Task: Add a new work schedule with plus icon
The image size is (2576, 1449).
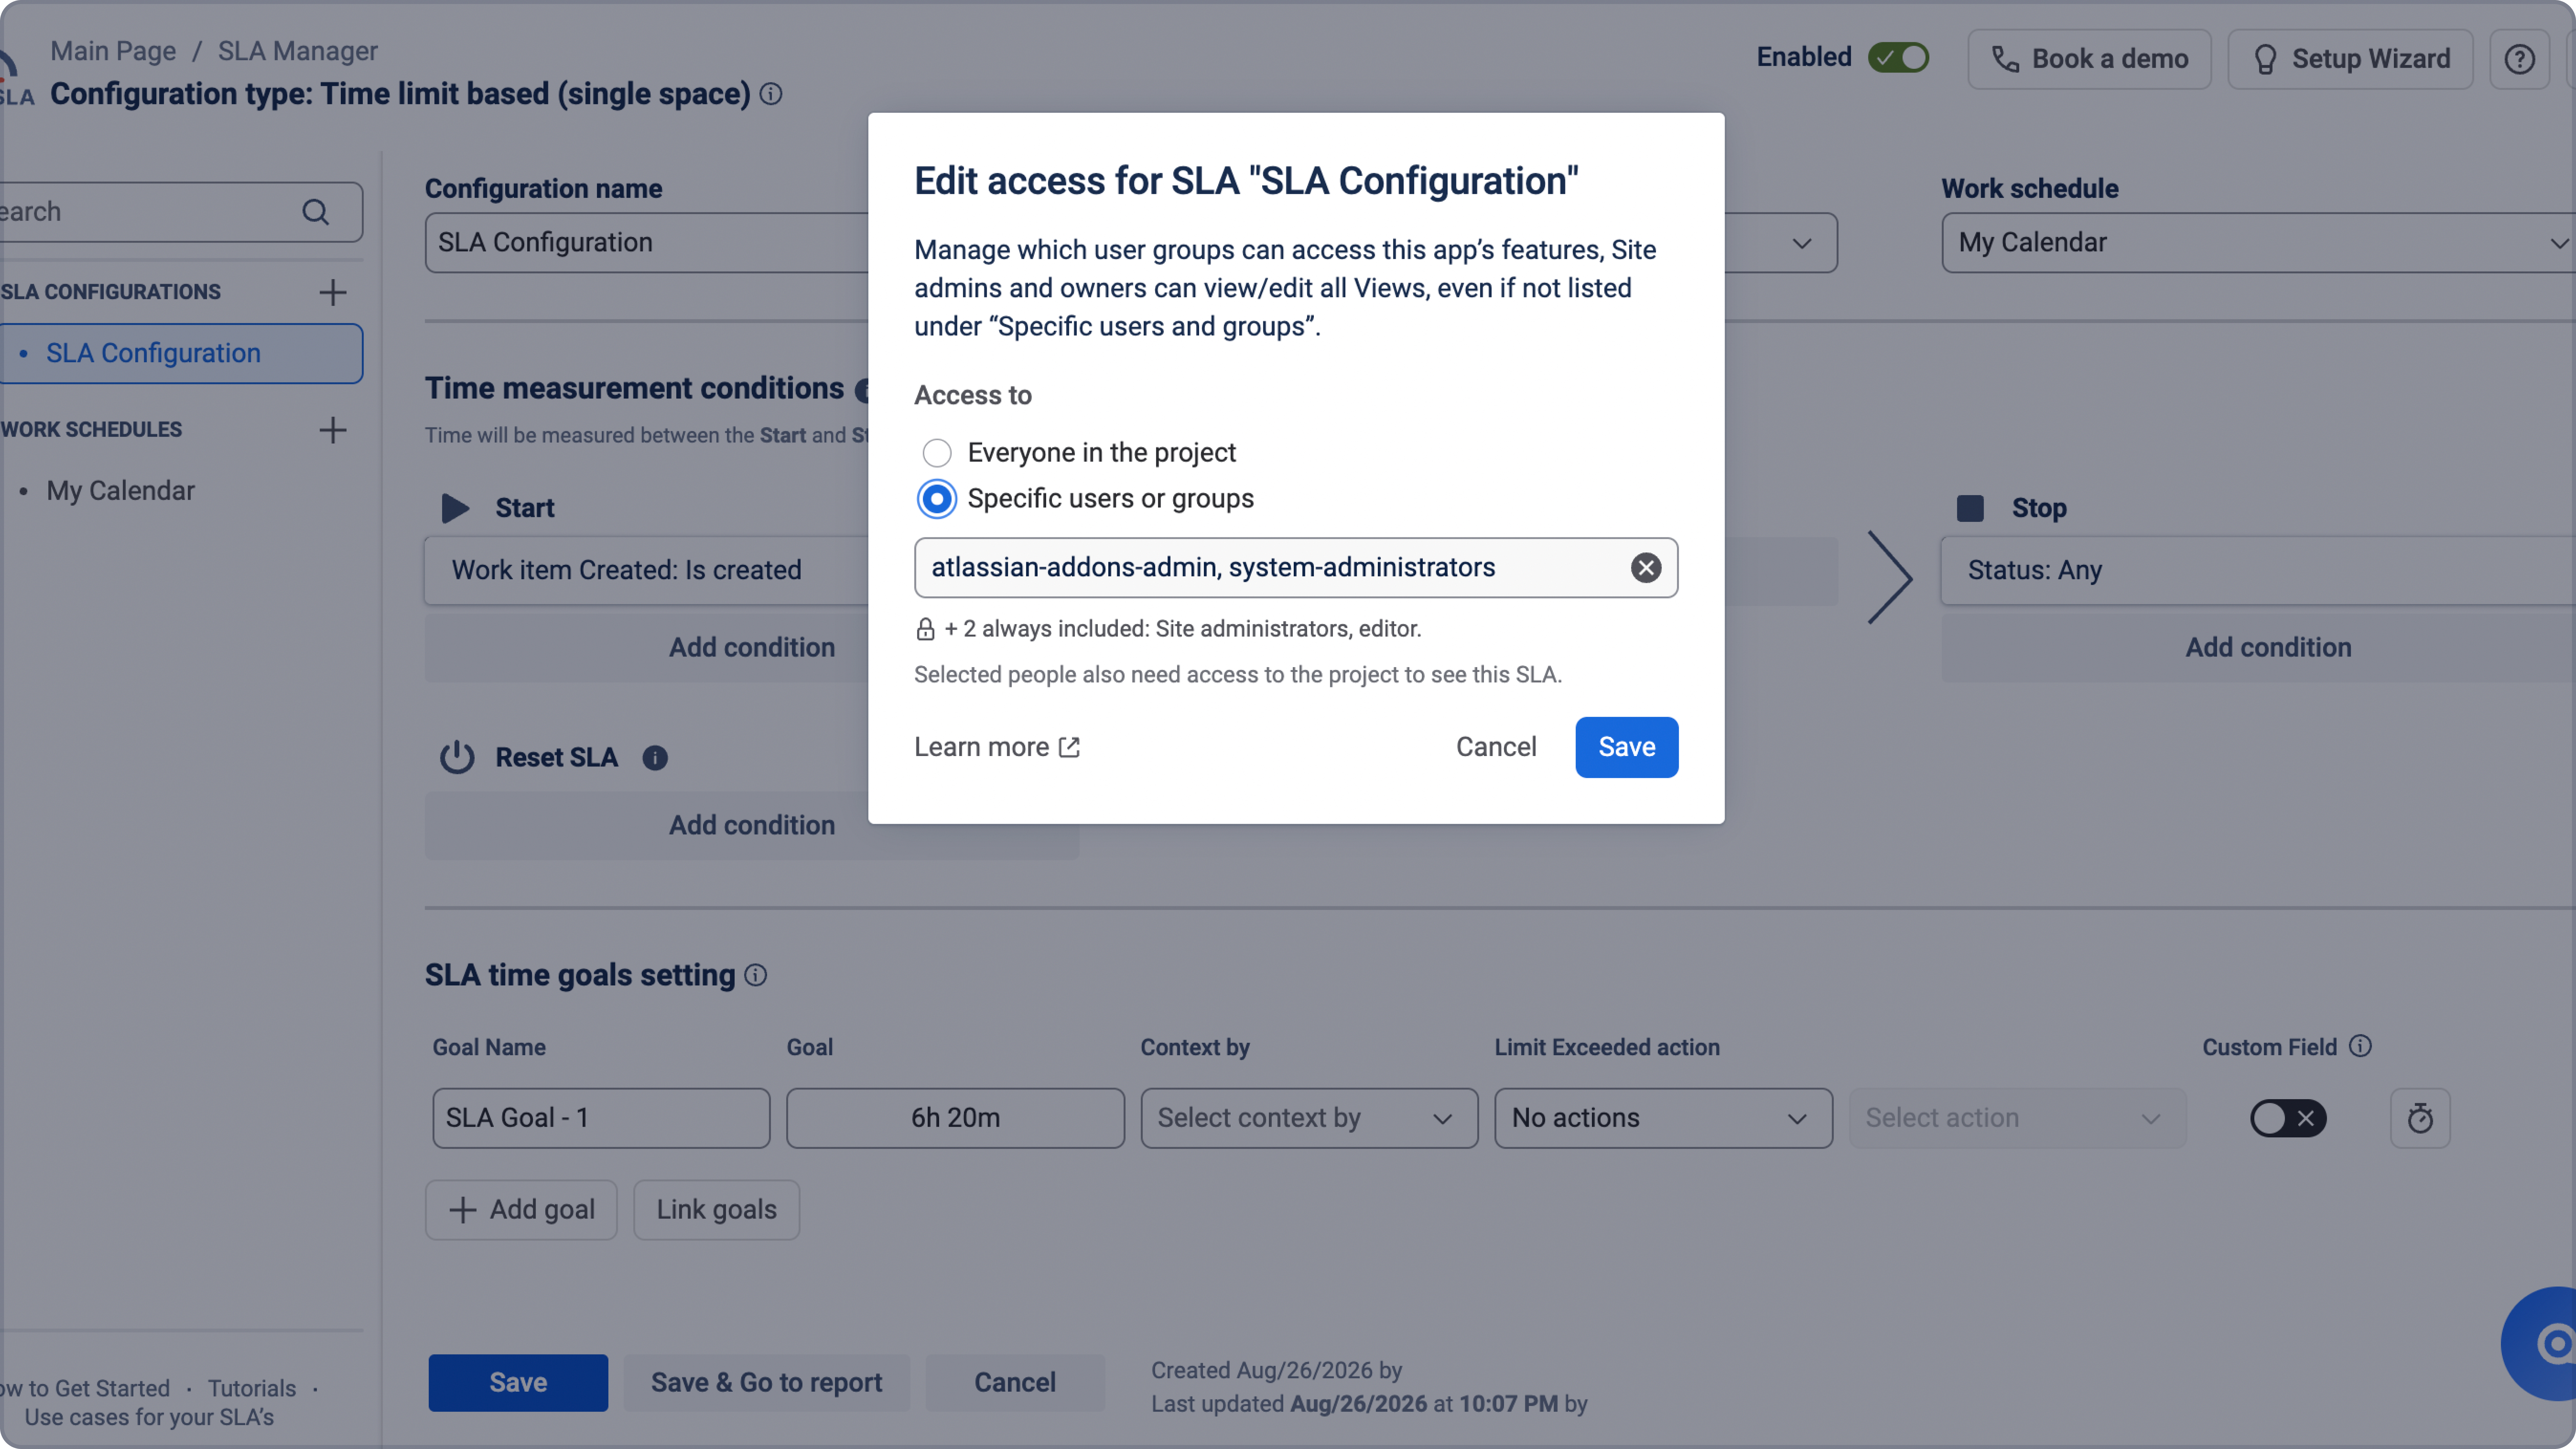Action: pyautogui.click(x=333, y=430)
